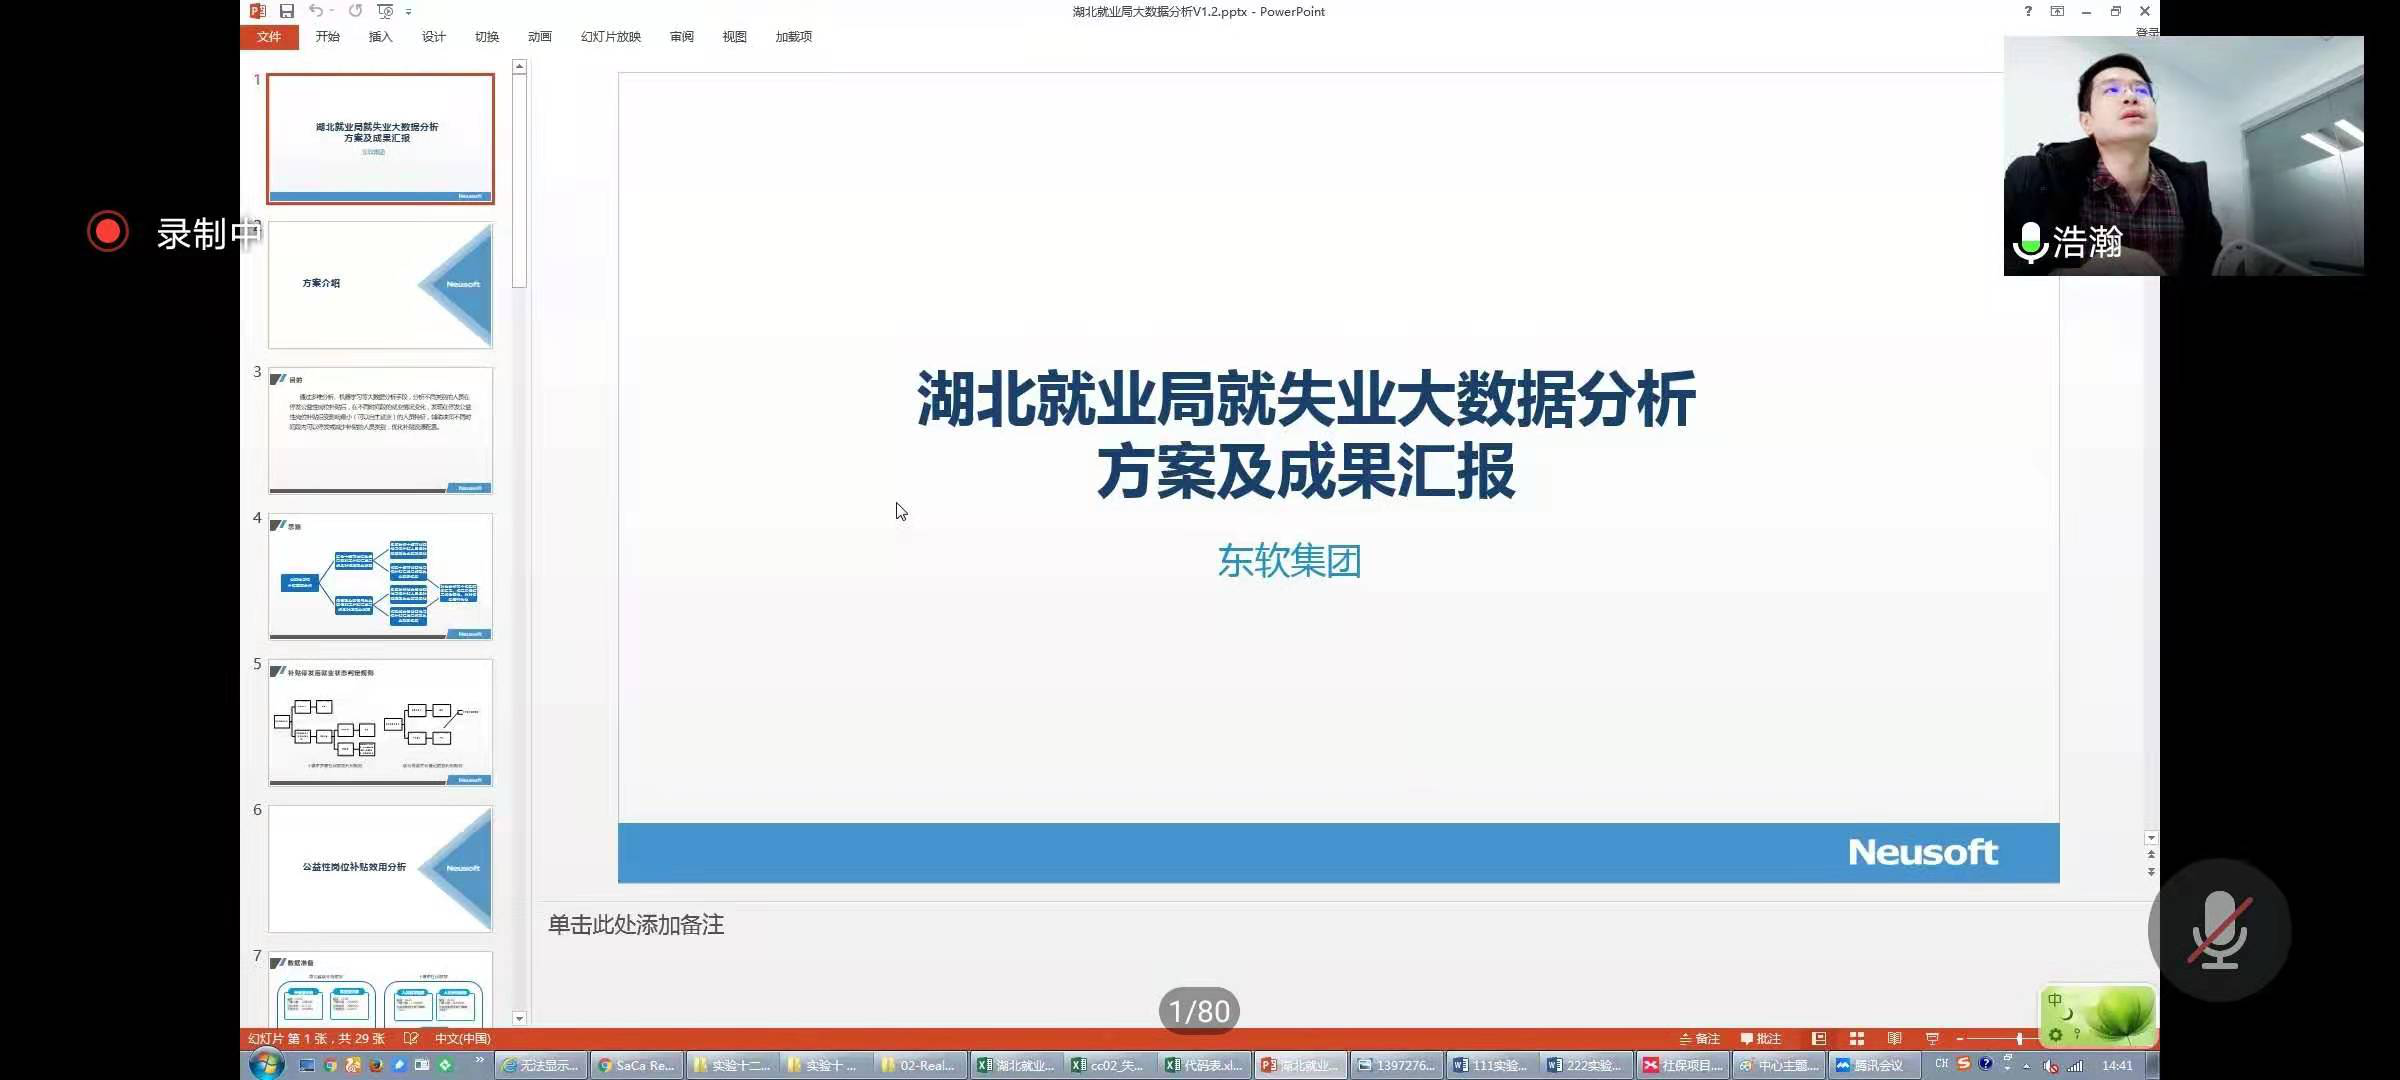The image size is (2400, 1080).
Task: Expand the Undo history dropdown arrow
Action: coord(331,11)
